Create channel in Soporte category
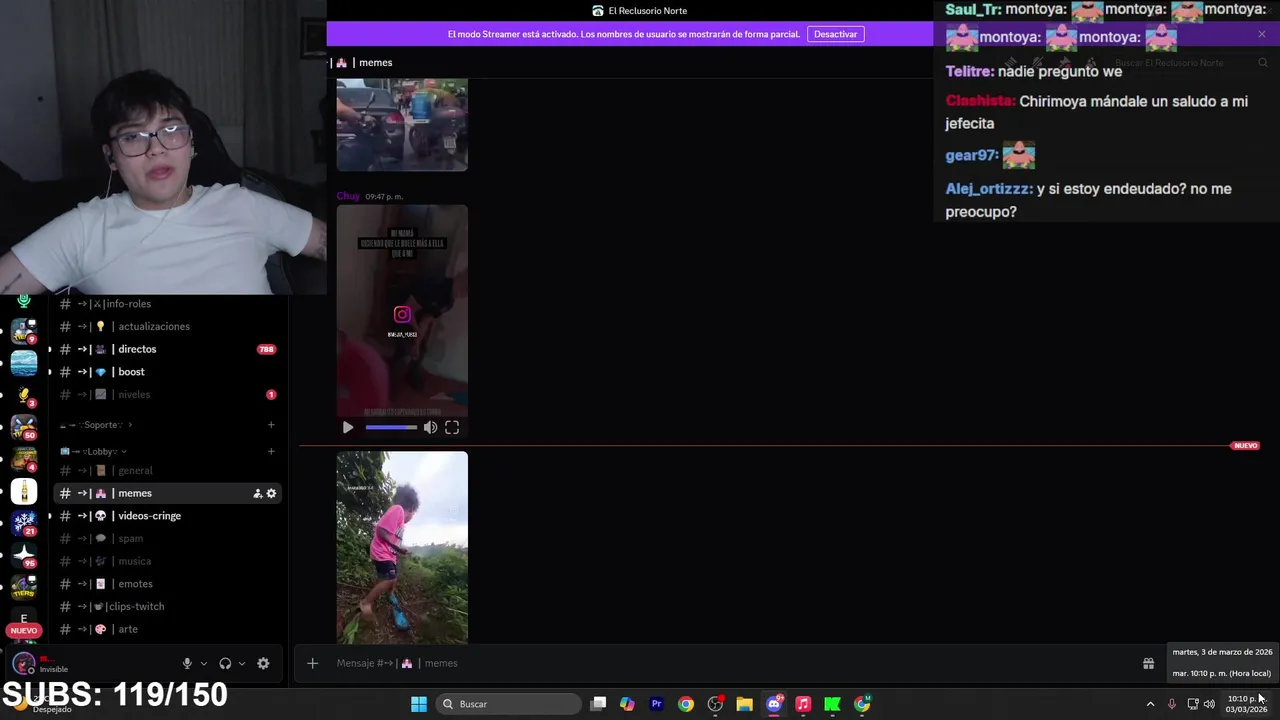Viewport: 1280px width, 720px height. [271, 425]
